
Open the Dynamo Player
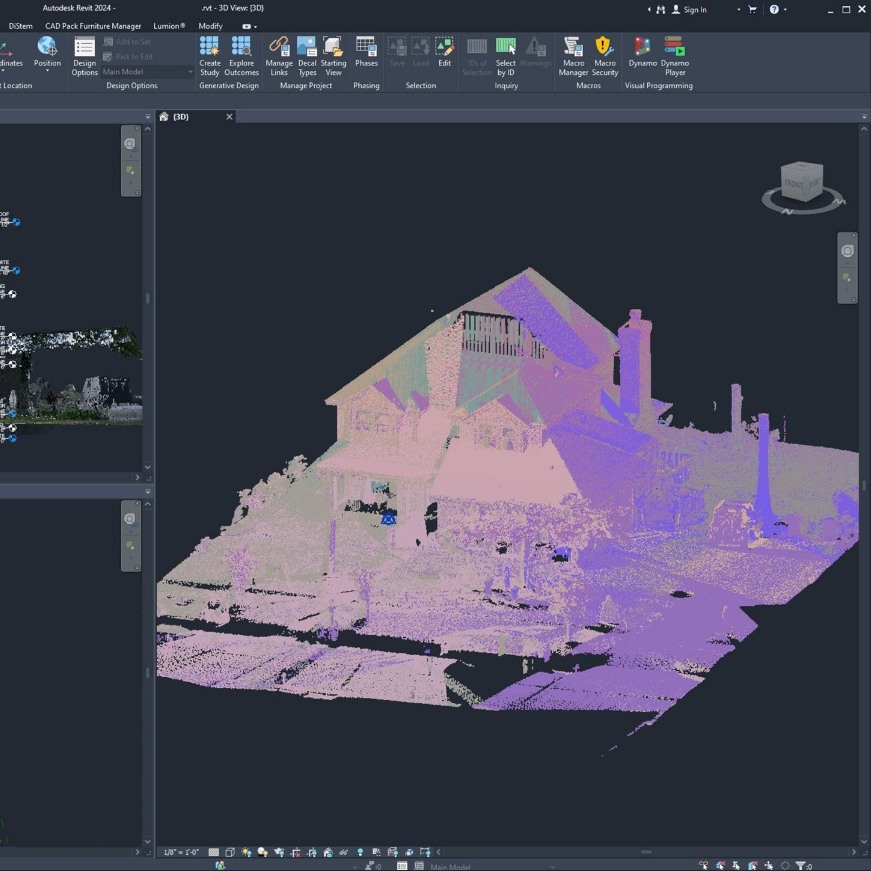pos(674,56)
